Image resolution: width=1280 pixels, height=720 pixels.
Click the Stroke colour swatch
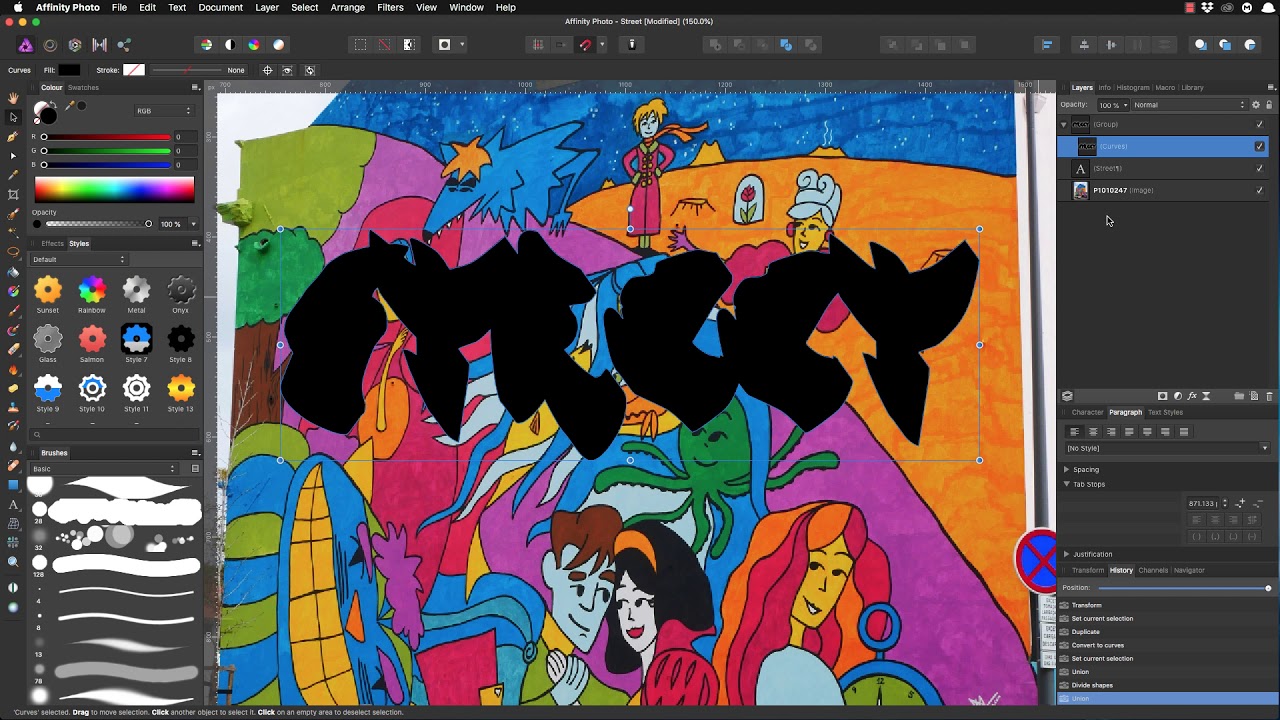[x=134, y=70]
